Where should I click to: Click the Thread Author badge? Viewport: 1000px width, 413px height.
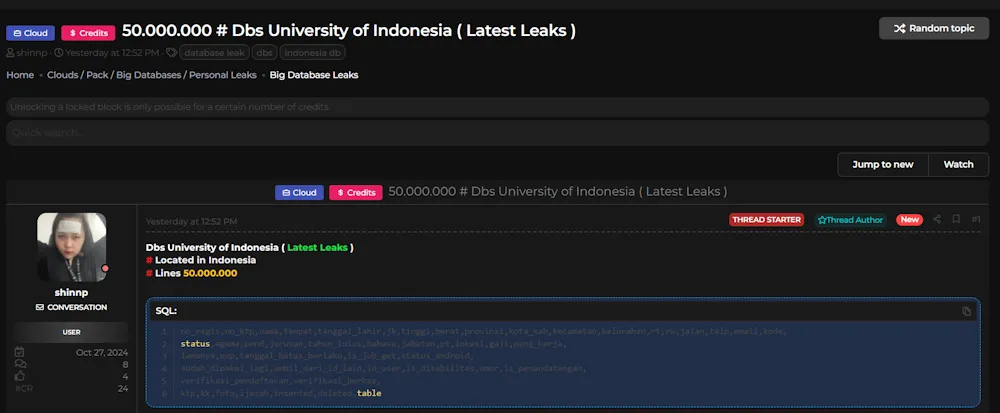tap(850, 220)
